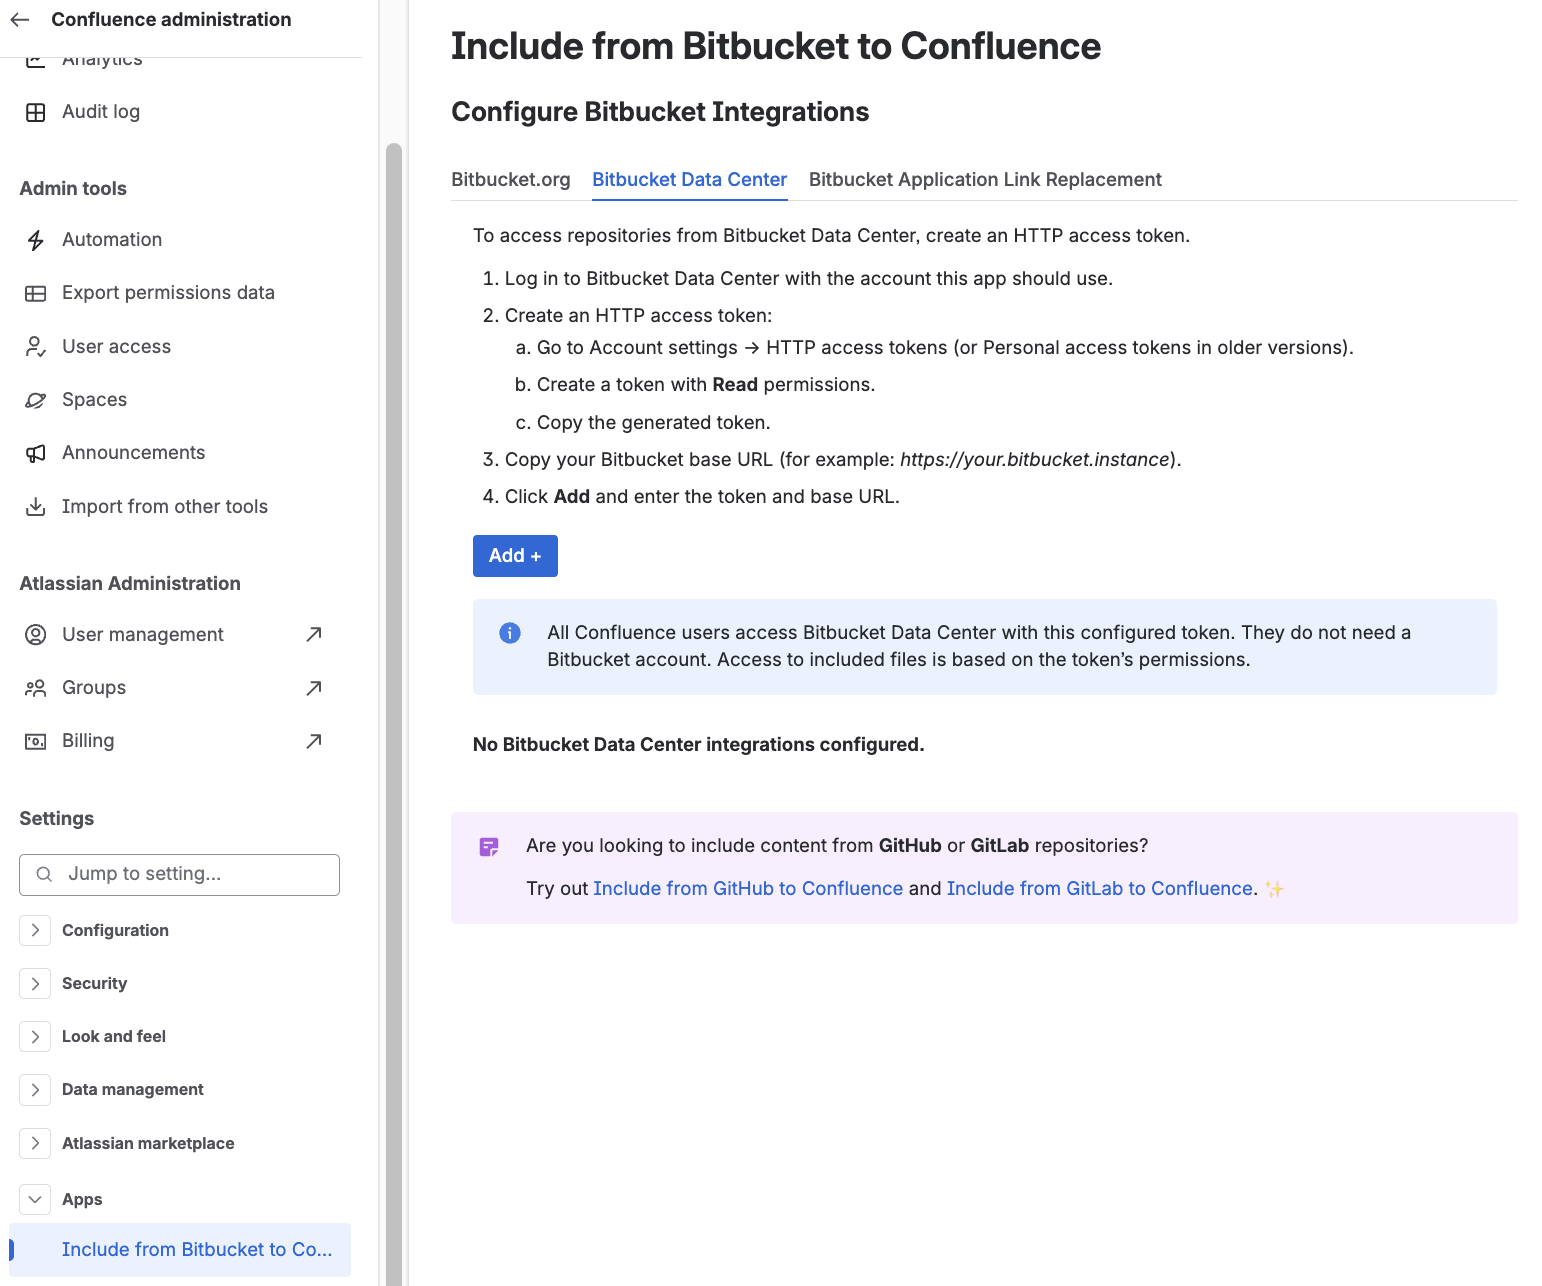
Task: Click the Groups people icon
Action: pyautogui.click(x=36, y=687)
